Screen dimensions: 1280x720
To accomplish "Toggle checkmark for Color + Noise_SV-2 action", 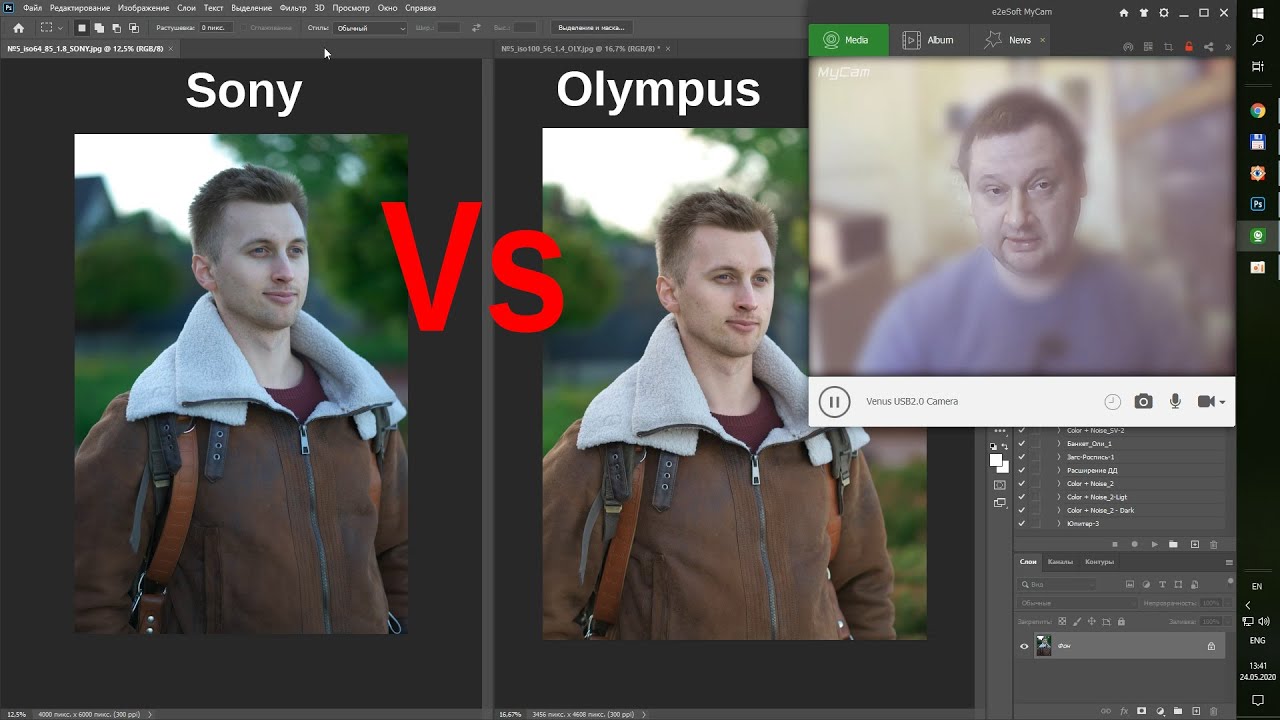I will tap(1021, 430).
